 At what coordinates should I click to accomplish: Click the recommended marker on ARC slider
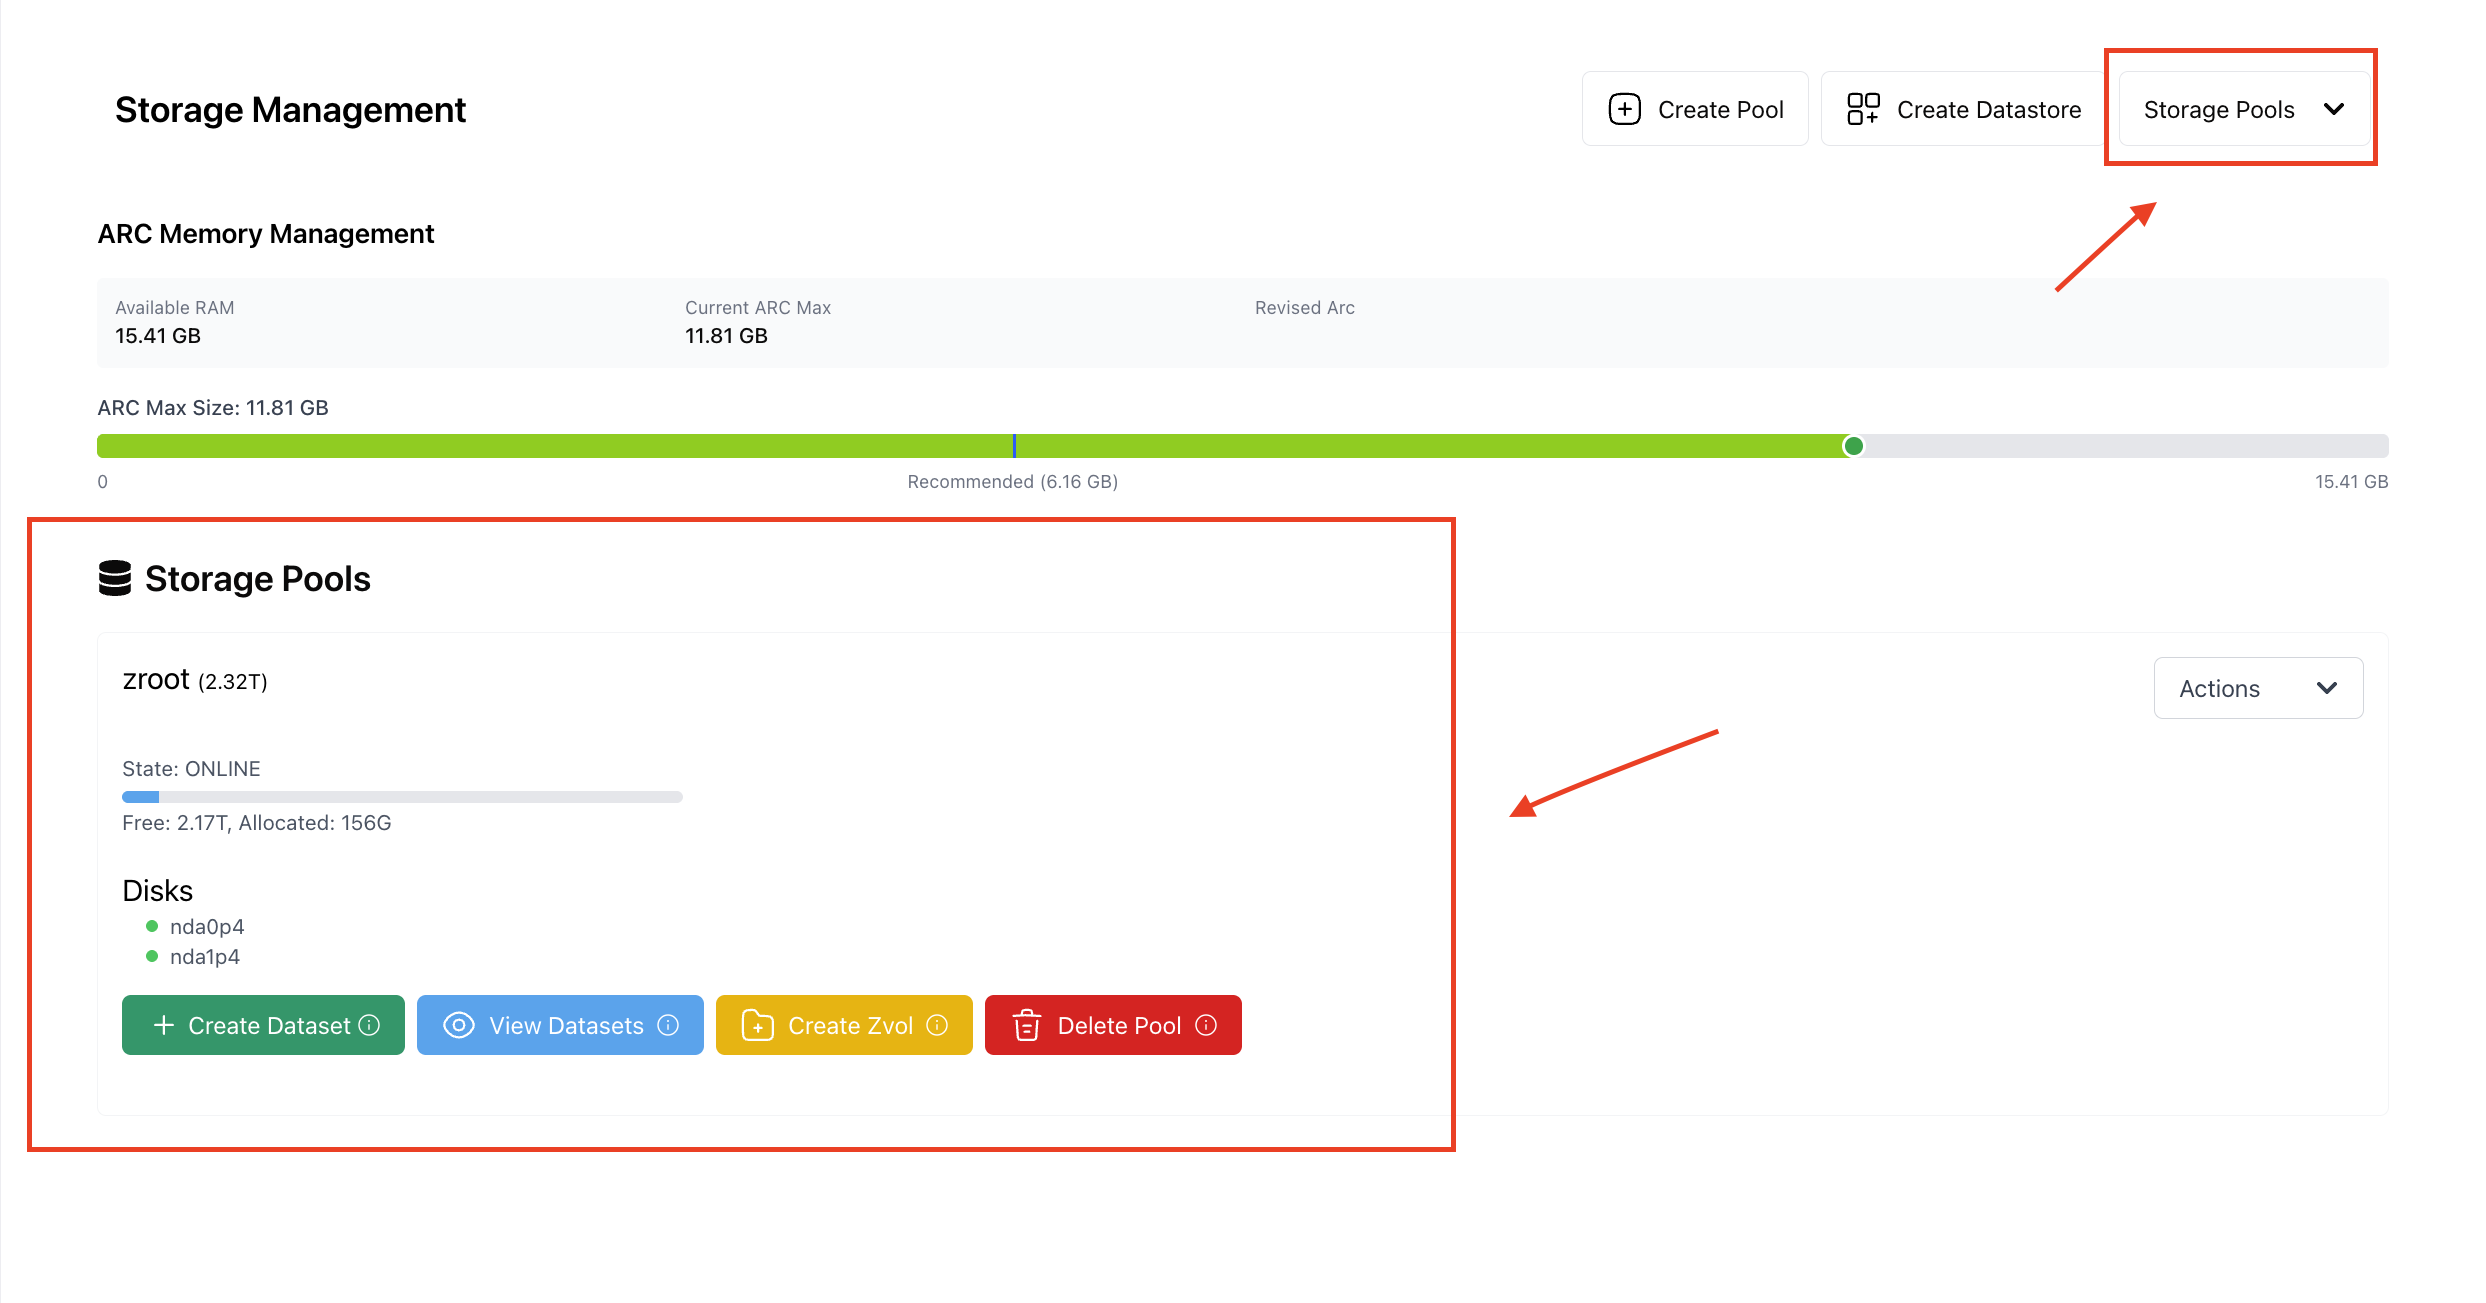1014,446
